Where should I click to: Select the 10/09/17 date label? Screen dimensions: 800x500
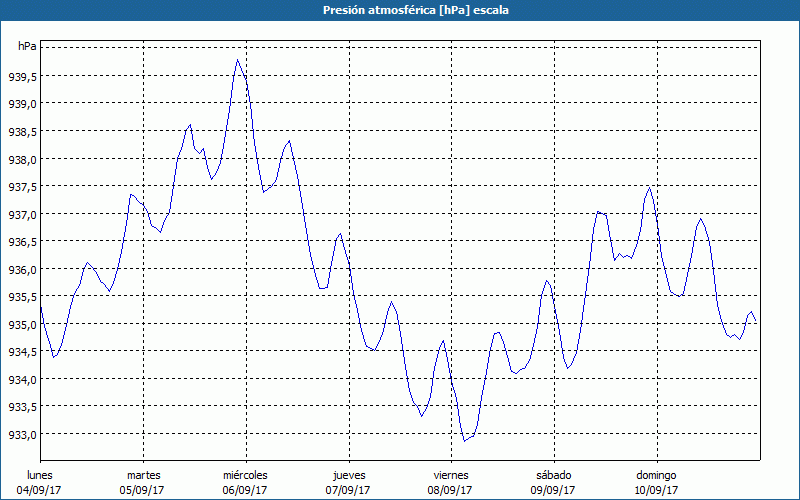point(656,490)
